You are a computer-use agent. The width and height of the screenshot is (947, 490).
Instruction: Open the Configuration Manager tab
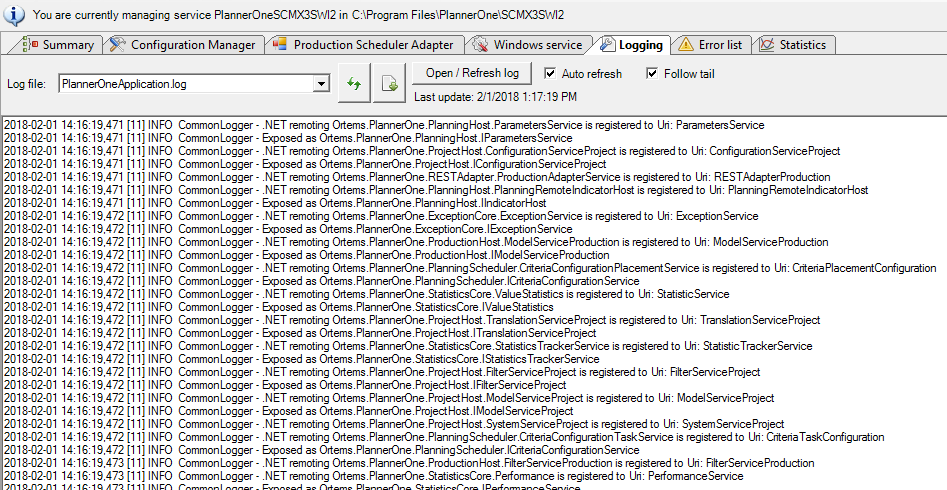coord(184,45)
